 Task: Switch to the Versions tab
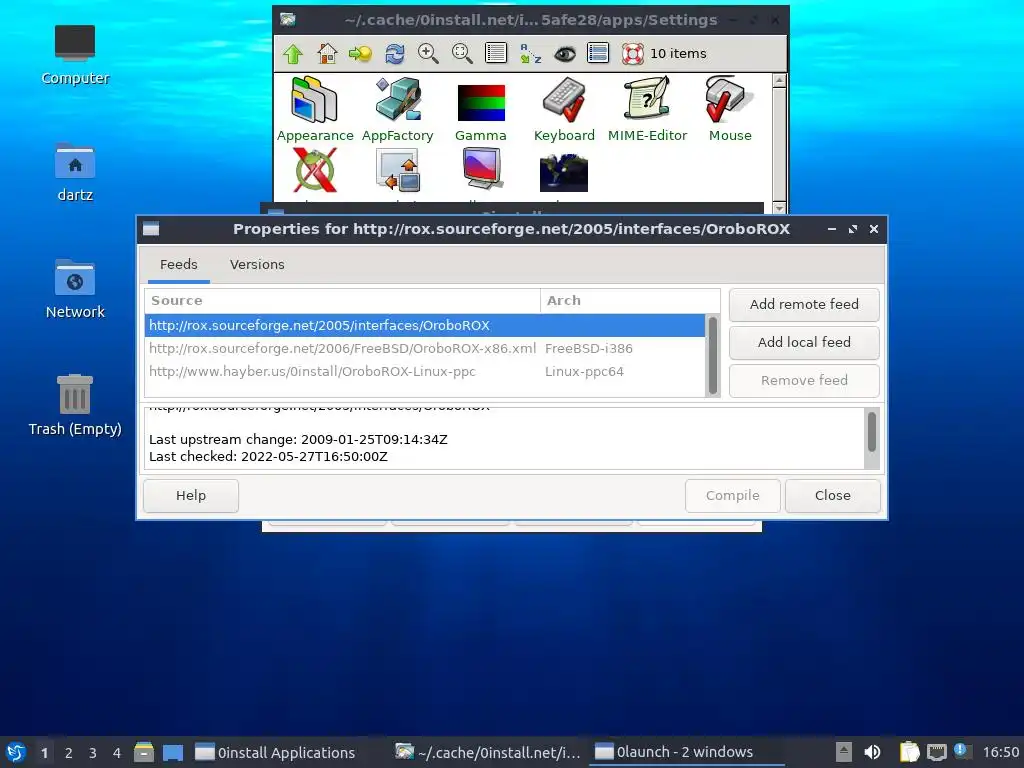click(257, 264)
